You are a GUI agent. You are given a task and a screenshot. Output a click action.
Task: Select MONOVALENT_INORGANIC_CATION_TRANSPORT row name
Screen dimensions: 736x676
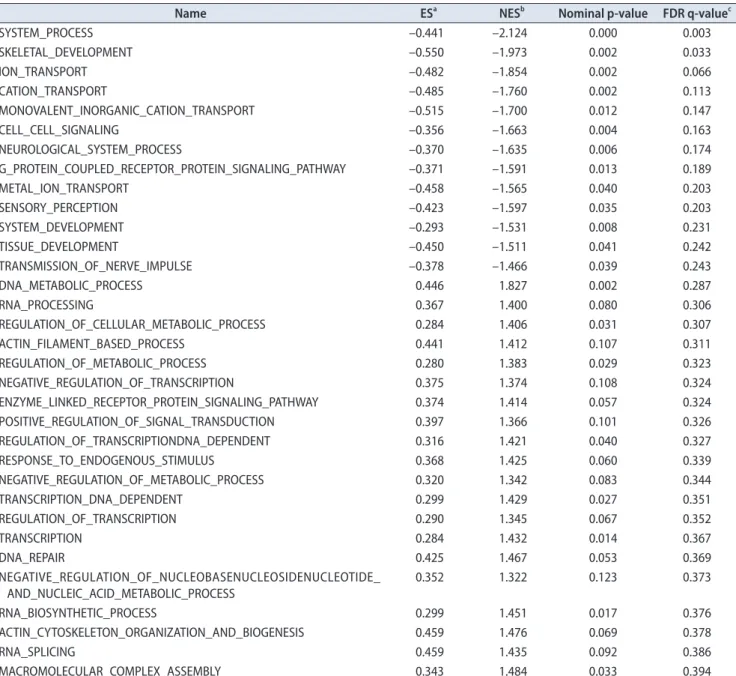(127, 111)
